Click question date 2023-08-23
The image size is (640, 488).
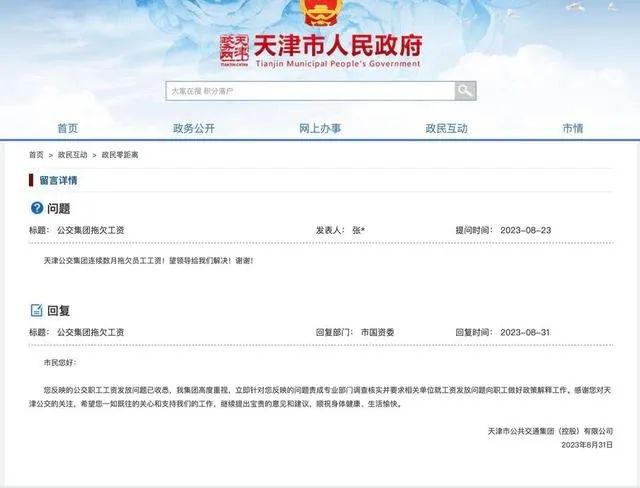coord(526,230)
